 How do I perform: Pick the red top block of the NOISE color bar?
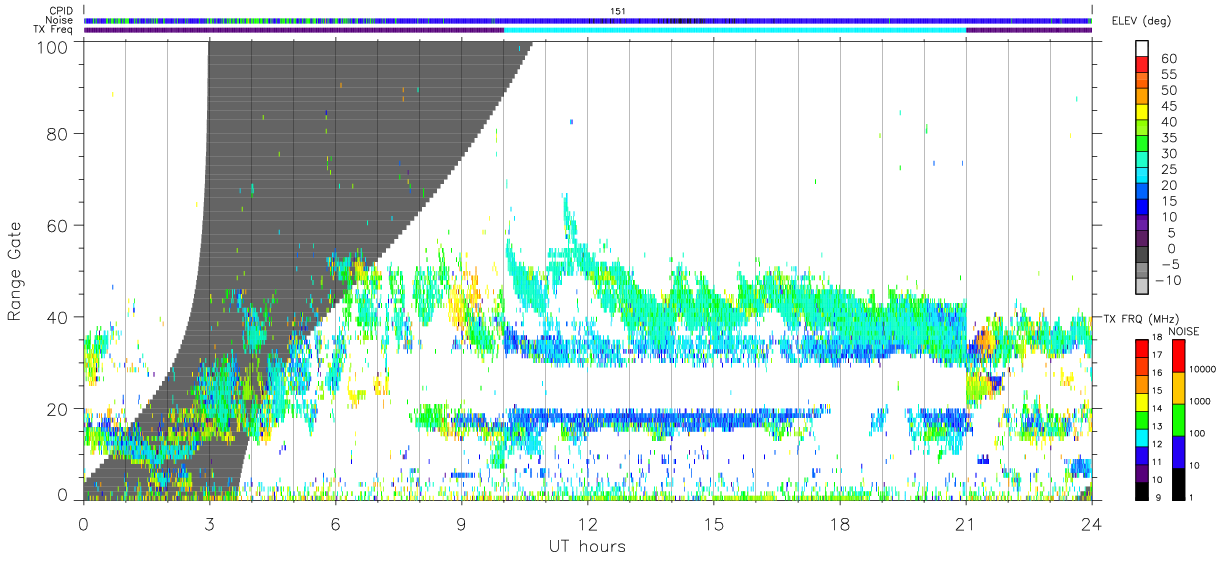(1177, 356)
